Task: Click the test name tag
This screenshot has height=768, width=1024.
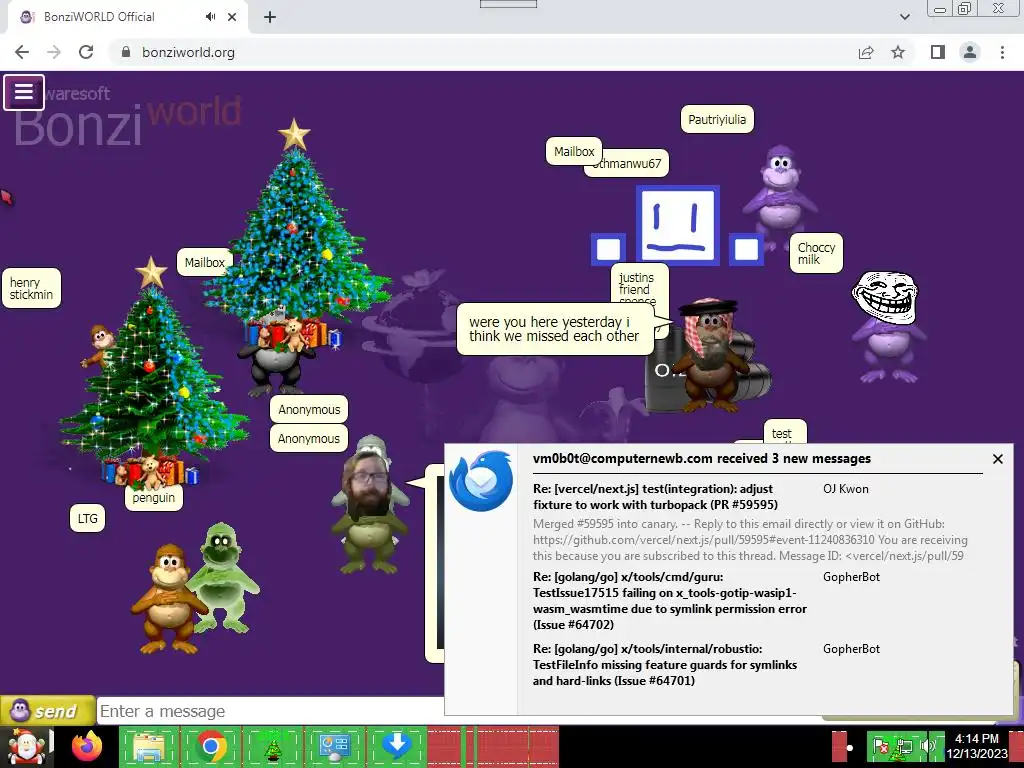Action: [x=784, y=432]
